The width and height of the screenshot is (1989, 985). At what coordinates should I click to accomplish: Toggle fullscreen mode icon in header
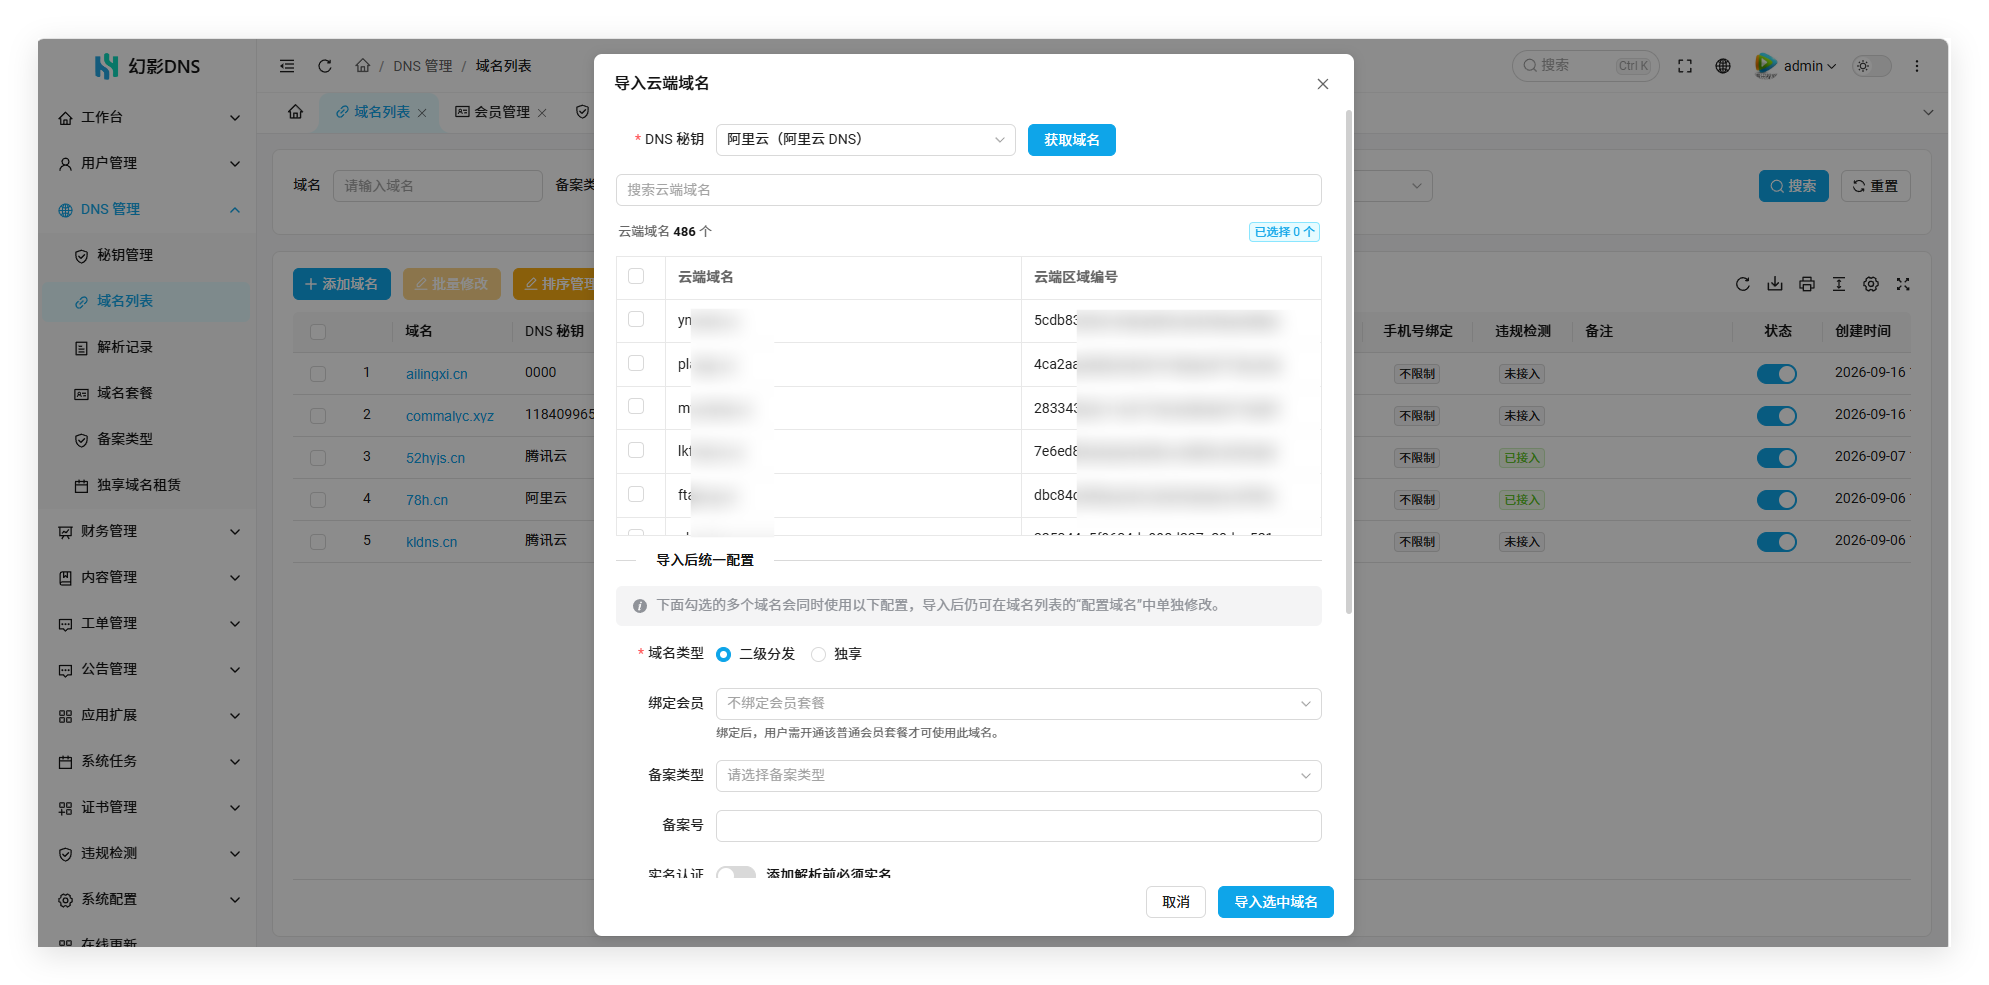pos(1685,66)
